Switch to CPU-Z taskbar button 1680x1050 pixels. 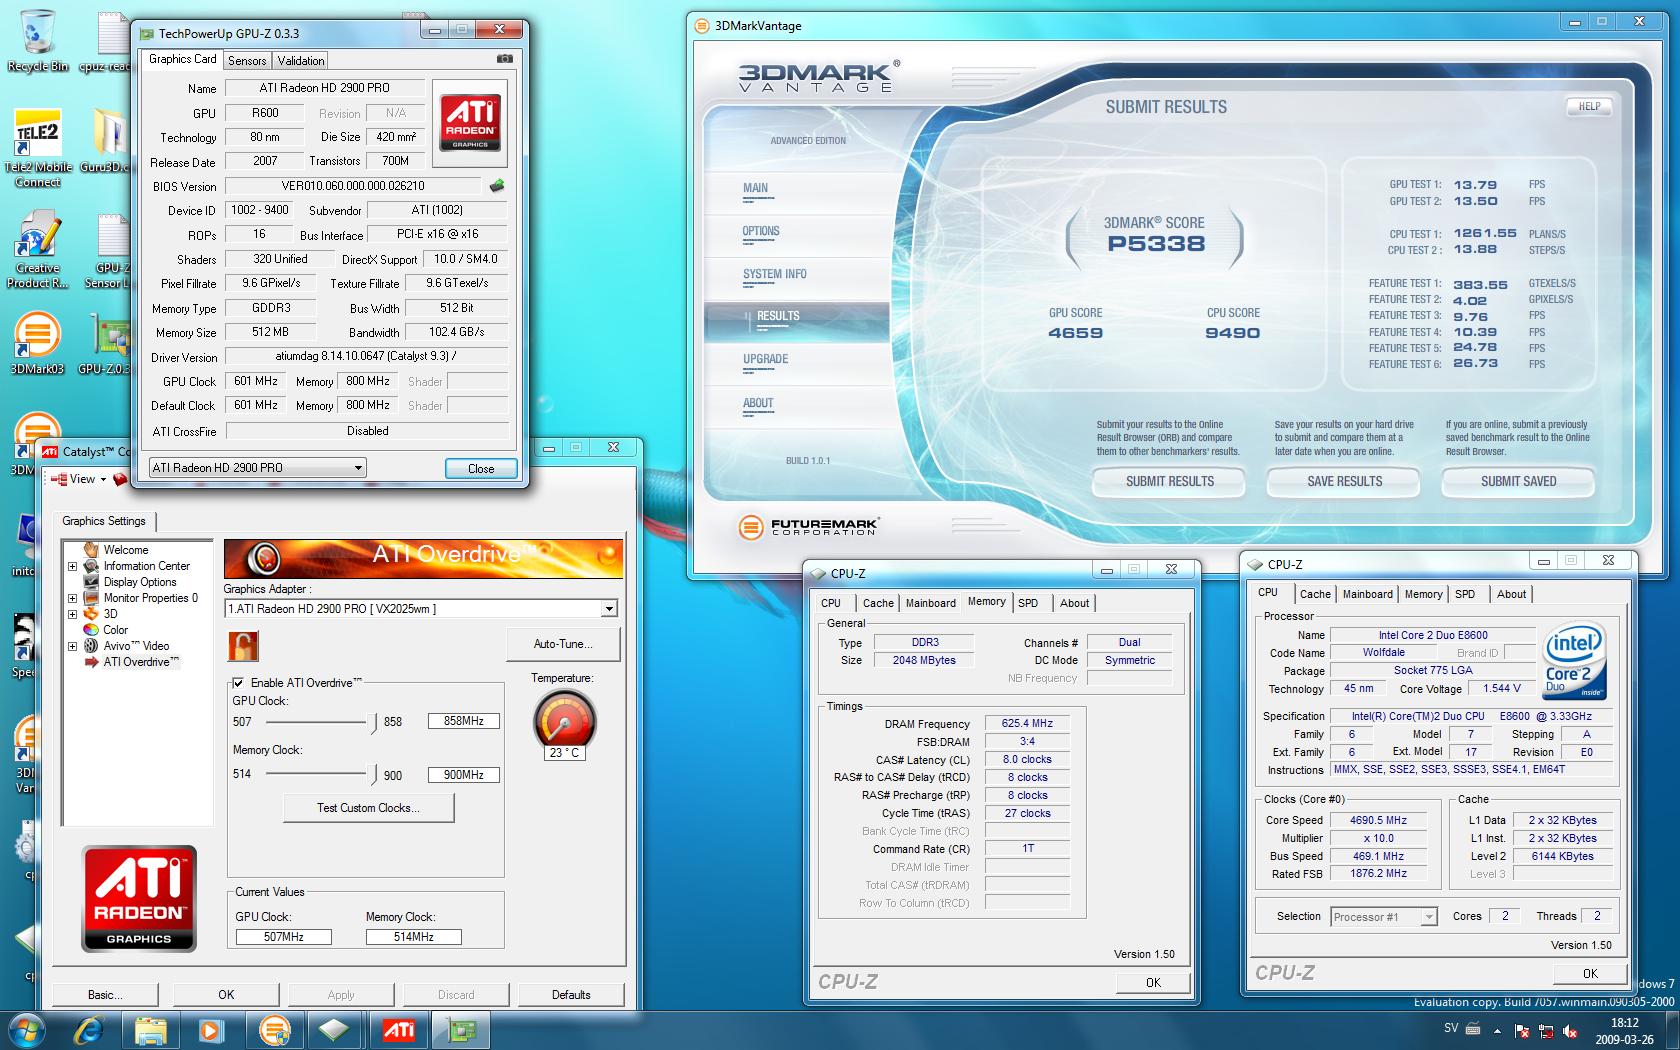335,1029
